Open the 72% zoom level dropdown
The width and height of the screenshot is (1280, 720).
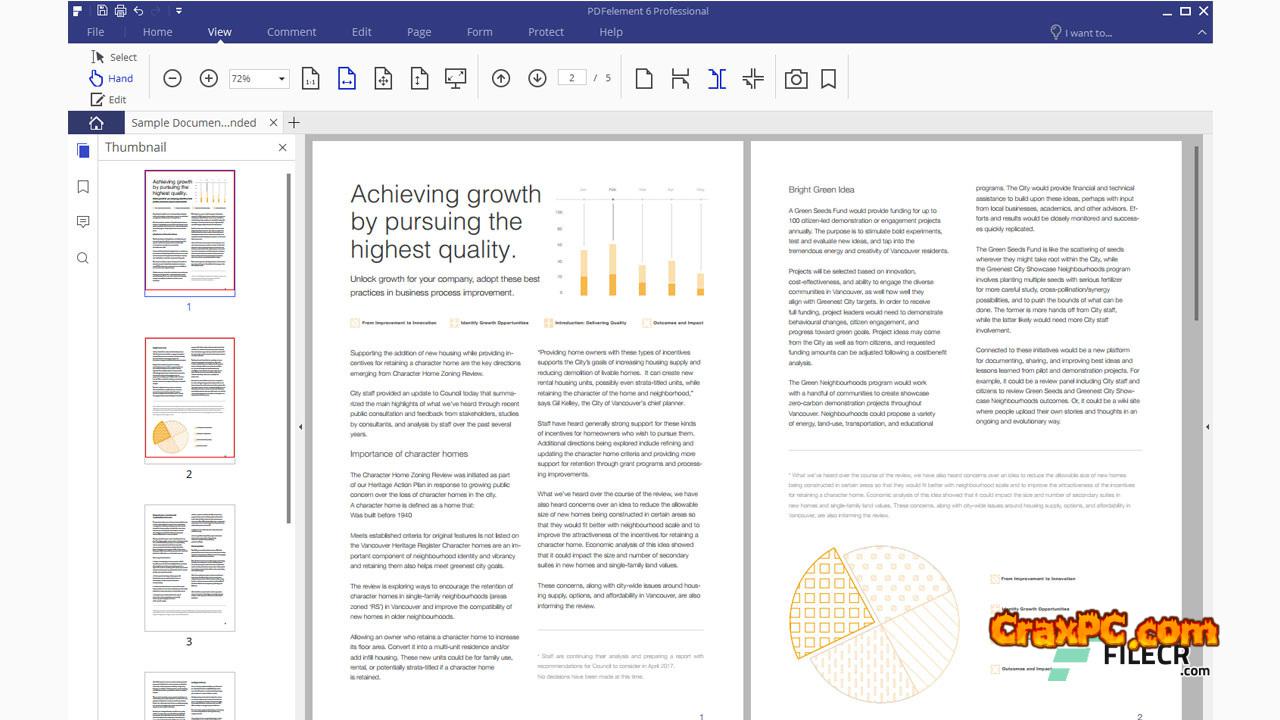coord(281,79)
